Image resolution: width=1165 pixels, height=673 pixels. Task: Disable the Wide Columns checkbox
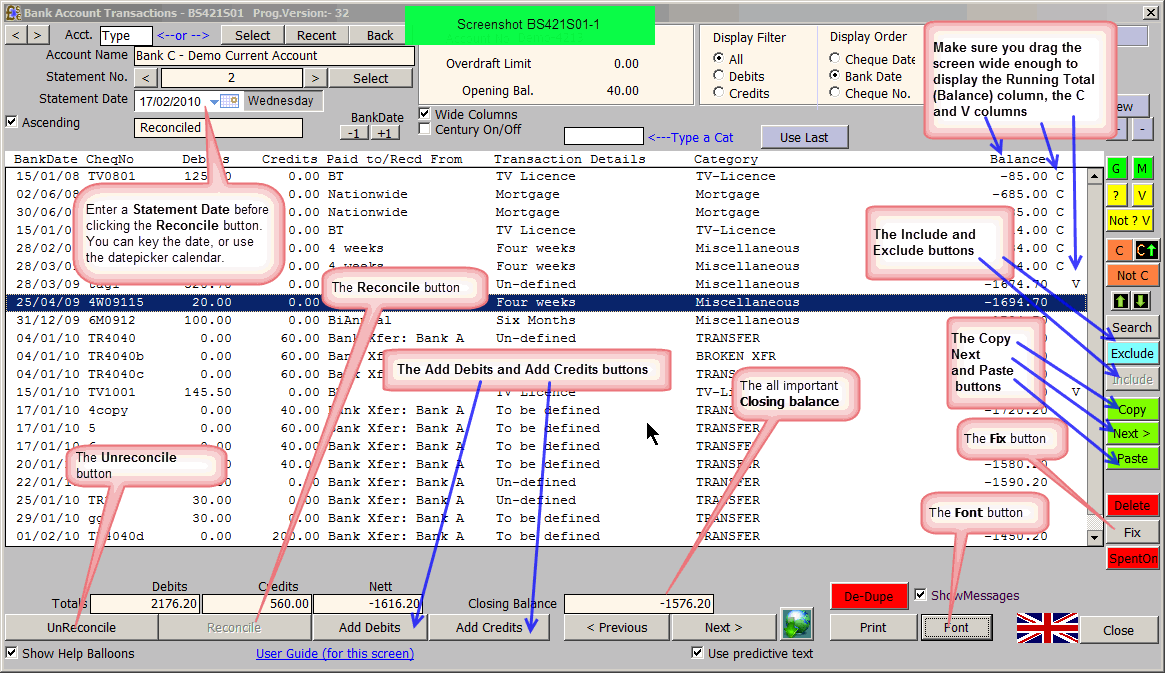coord(425,114)
